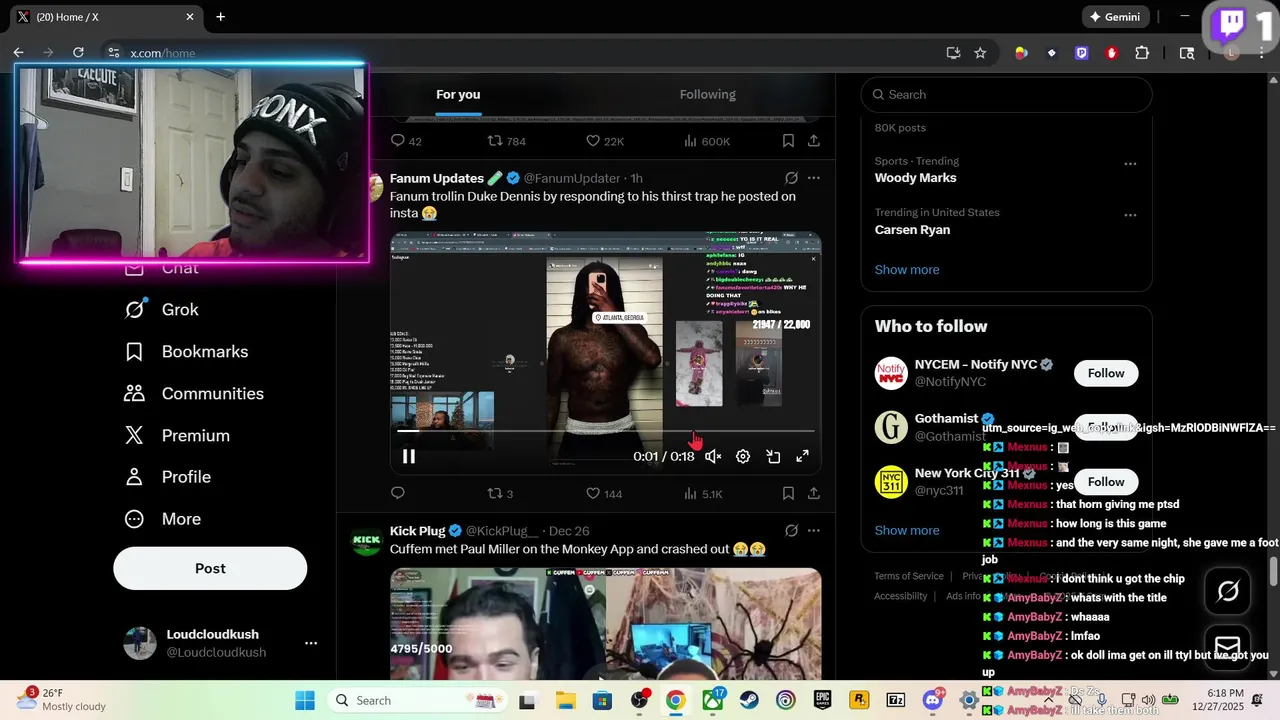The width and height of the screenshot is (1280, 720).
Task: Open a new Chrome tab
Action: coord(221,17)
